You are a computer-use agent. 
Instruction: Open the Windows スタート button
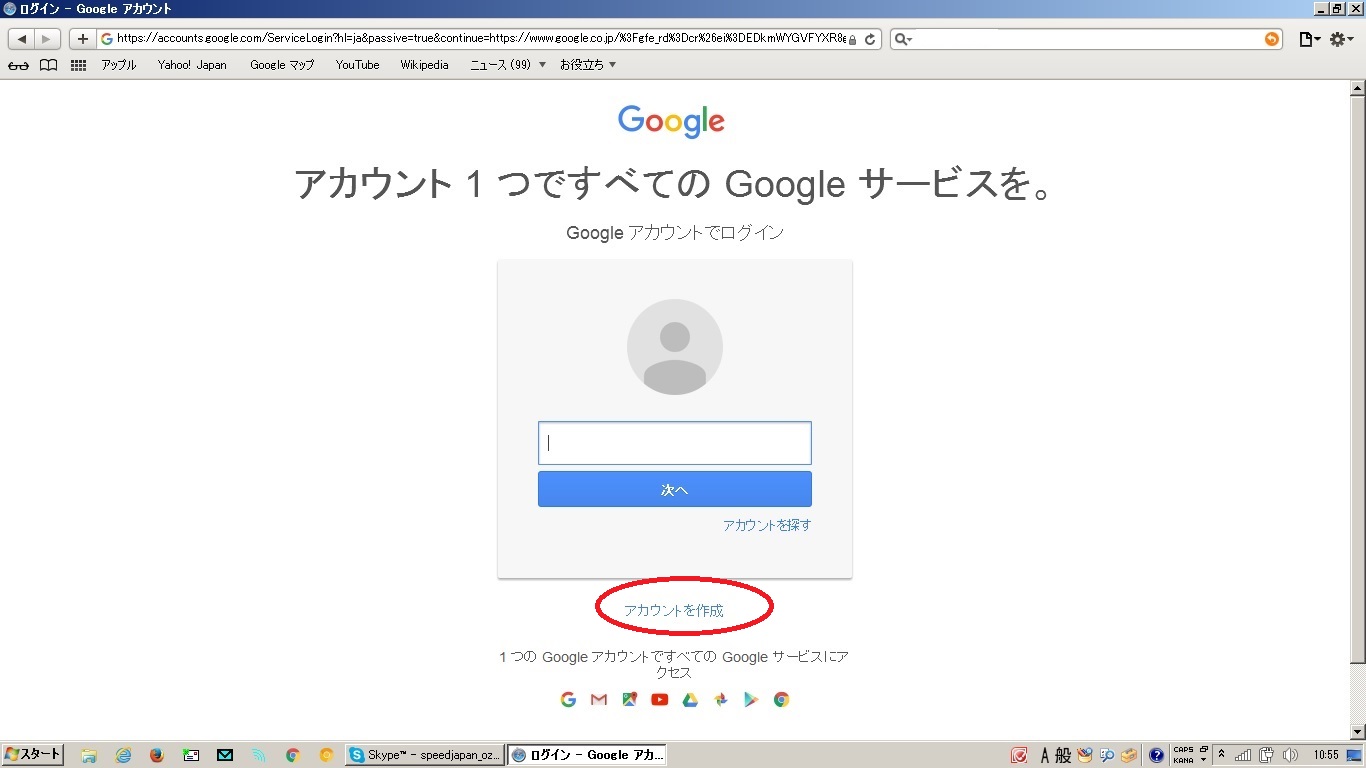tap(33, 755)
